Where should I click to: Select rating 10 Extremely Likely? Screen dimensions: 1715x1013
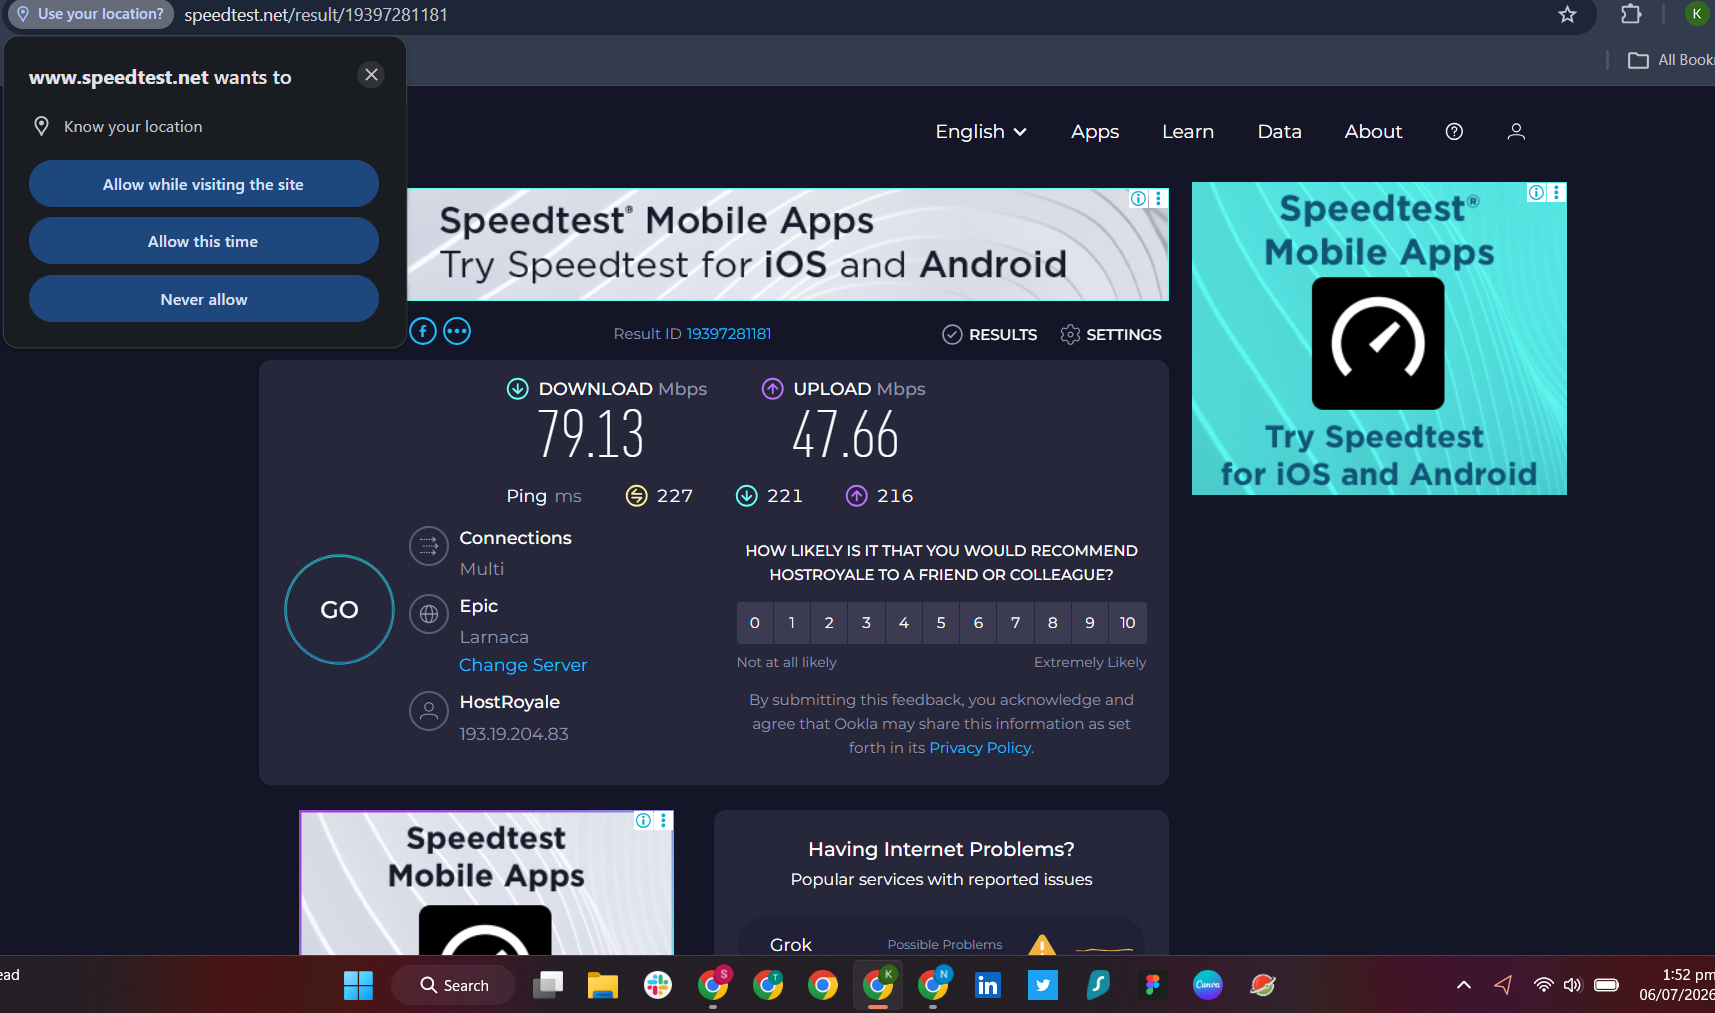[1127, 622]
